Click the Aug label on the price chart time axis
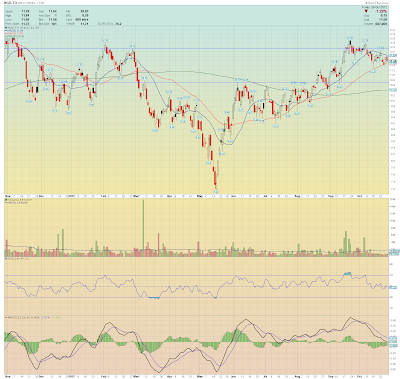Image resolution: width=400 pixels, height=379 pixels. [x=298, y=196]
